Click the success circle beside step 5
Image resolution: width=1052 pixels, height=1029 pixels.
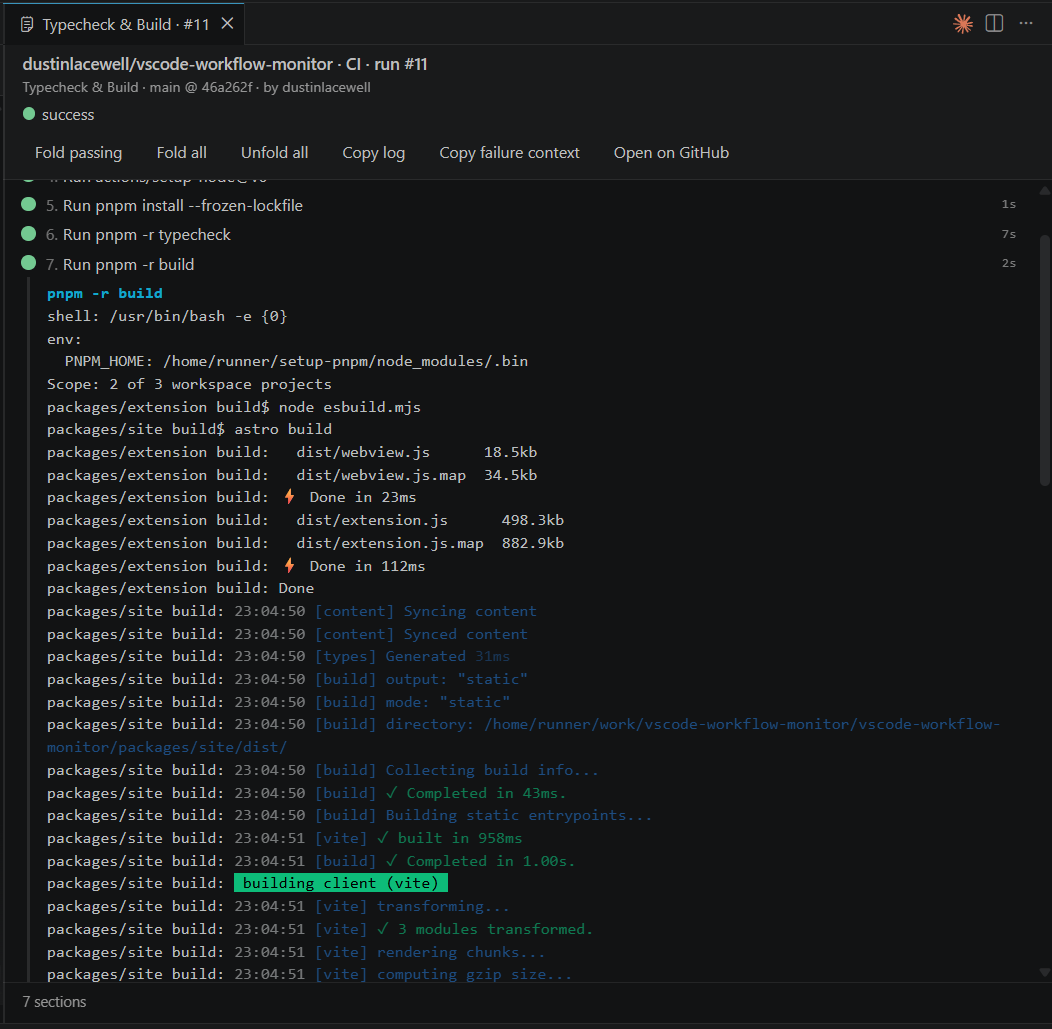28,206
